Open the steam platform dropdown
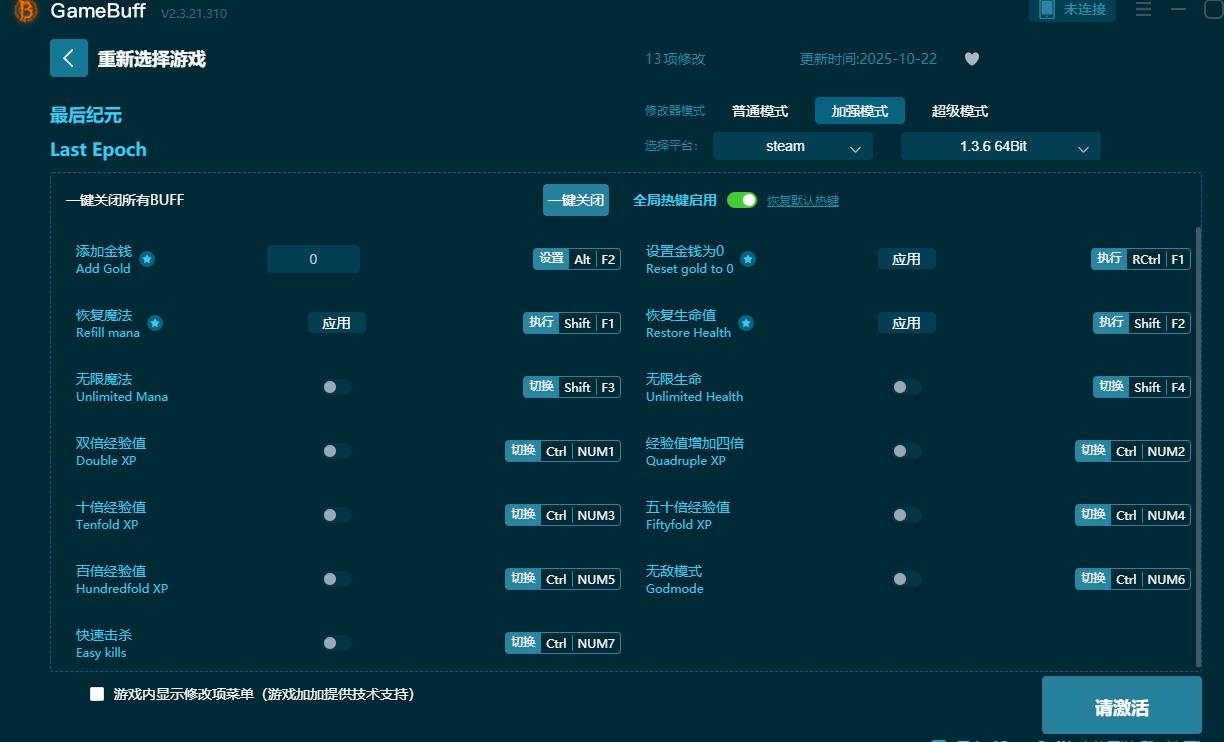Image resolution: width=1224 pixels, height=742 pixels. pyautogui.click(x=793, y=146)
